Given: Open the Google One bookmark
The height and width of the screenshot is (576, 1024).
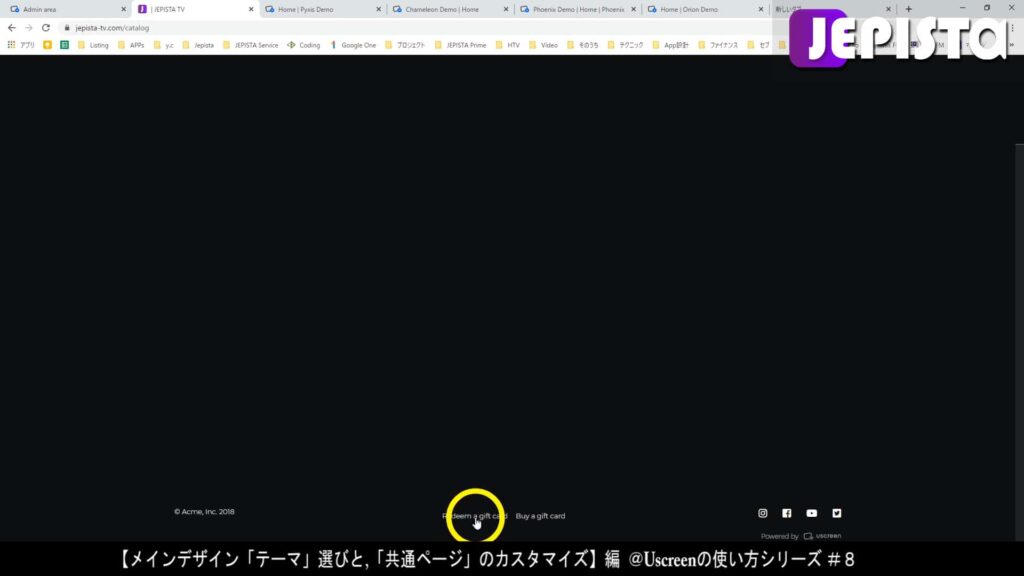Looking at the screenshot, I should click(353, 45).
